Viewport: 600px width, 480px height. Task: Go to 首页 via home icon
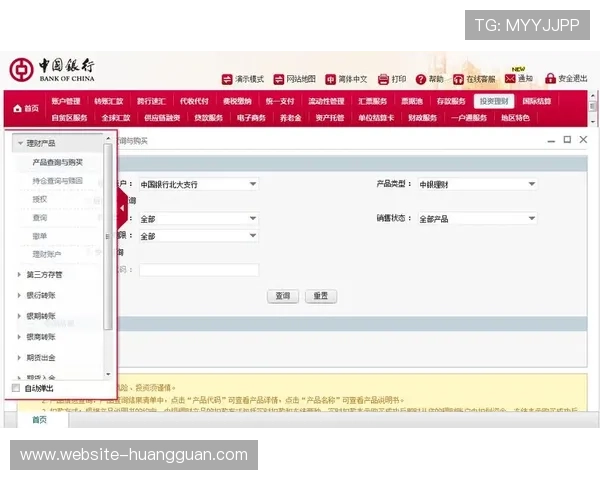click(17, 109)
